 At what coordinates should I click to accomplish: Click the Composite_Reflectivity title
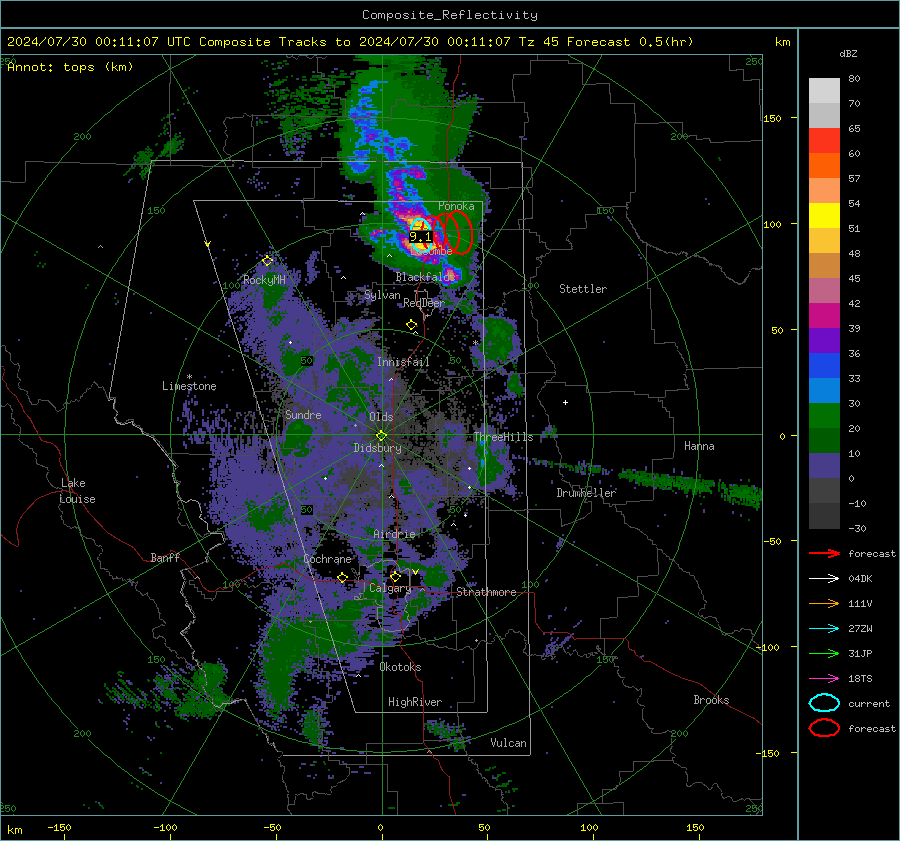click(449, 15)
